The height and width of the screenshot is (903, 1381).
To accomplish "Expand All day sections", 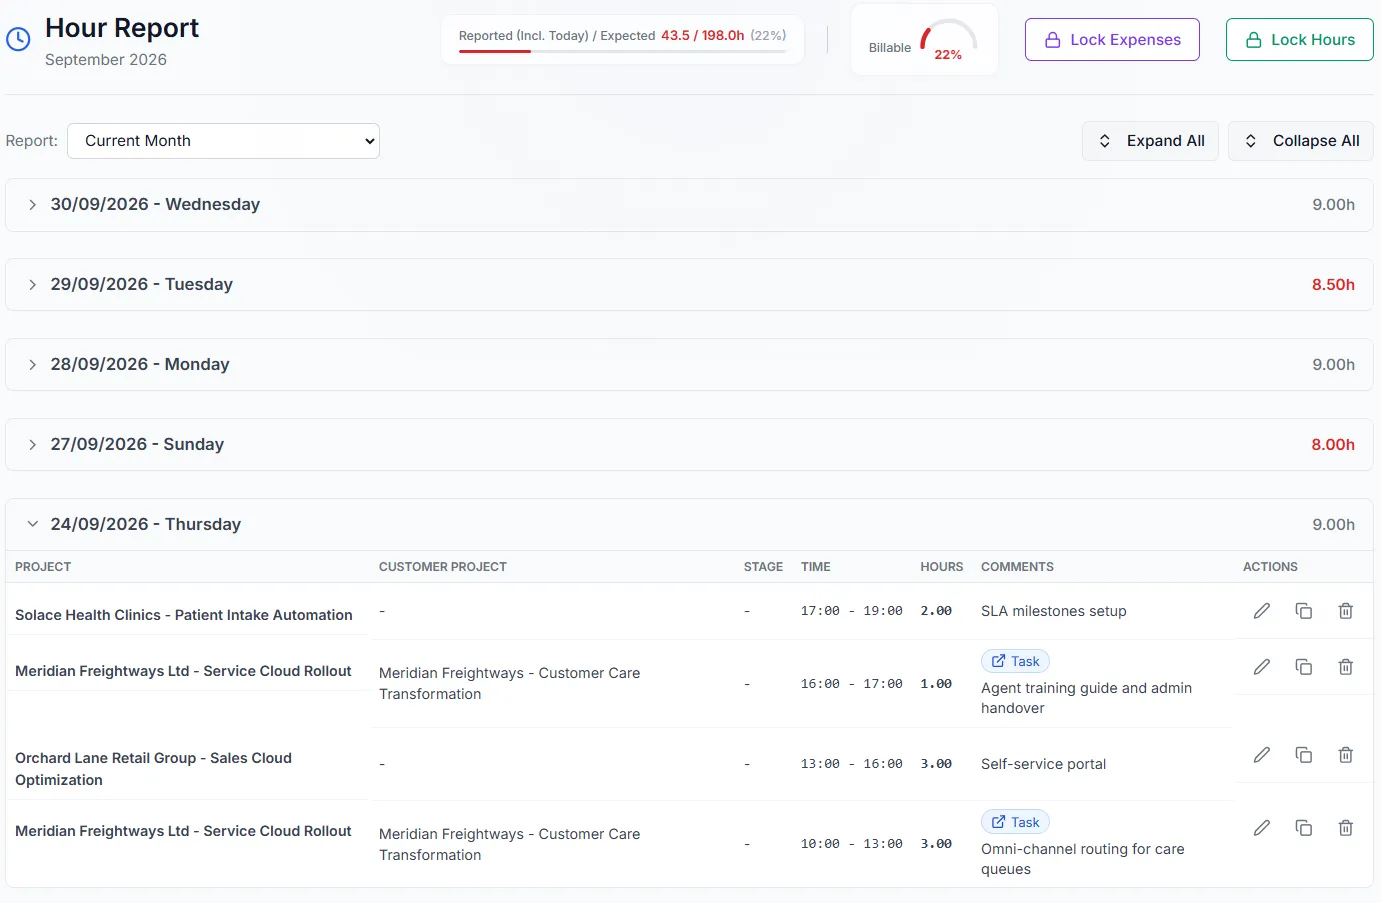I will [1150, 141].
